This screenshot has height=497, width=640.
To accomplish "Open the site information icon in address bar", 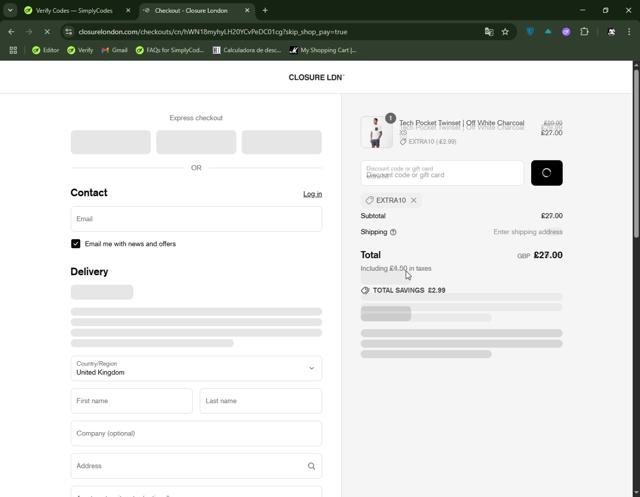I will pos(69,32).
